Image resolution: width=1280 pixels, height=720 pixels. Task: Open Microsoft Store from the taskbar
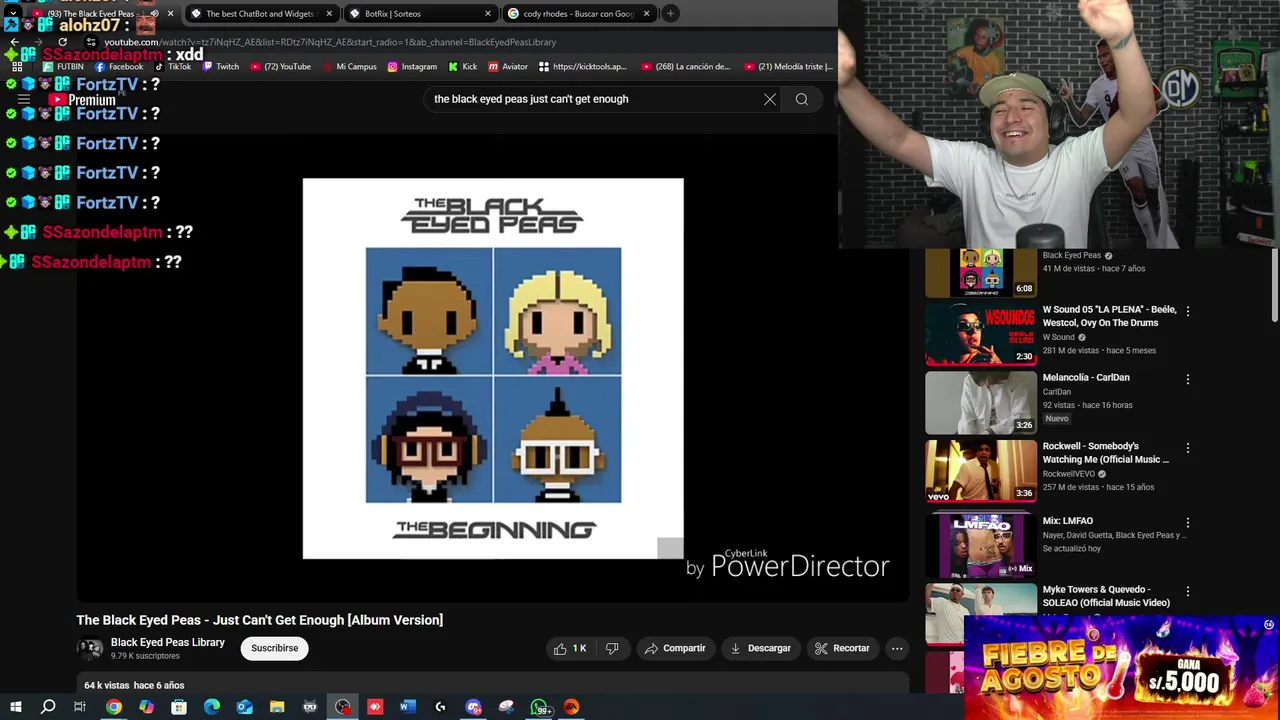click(179, 707)
